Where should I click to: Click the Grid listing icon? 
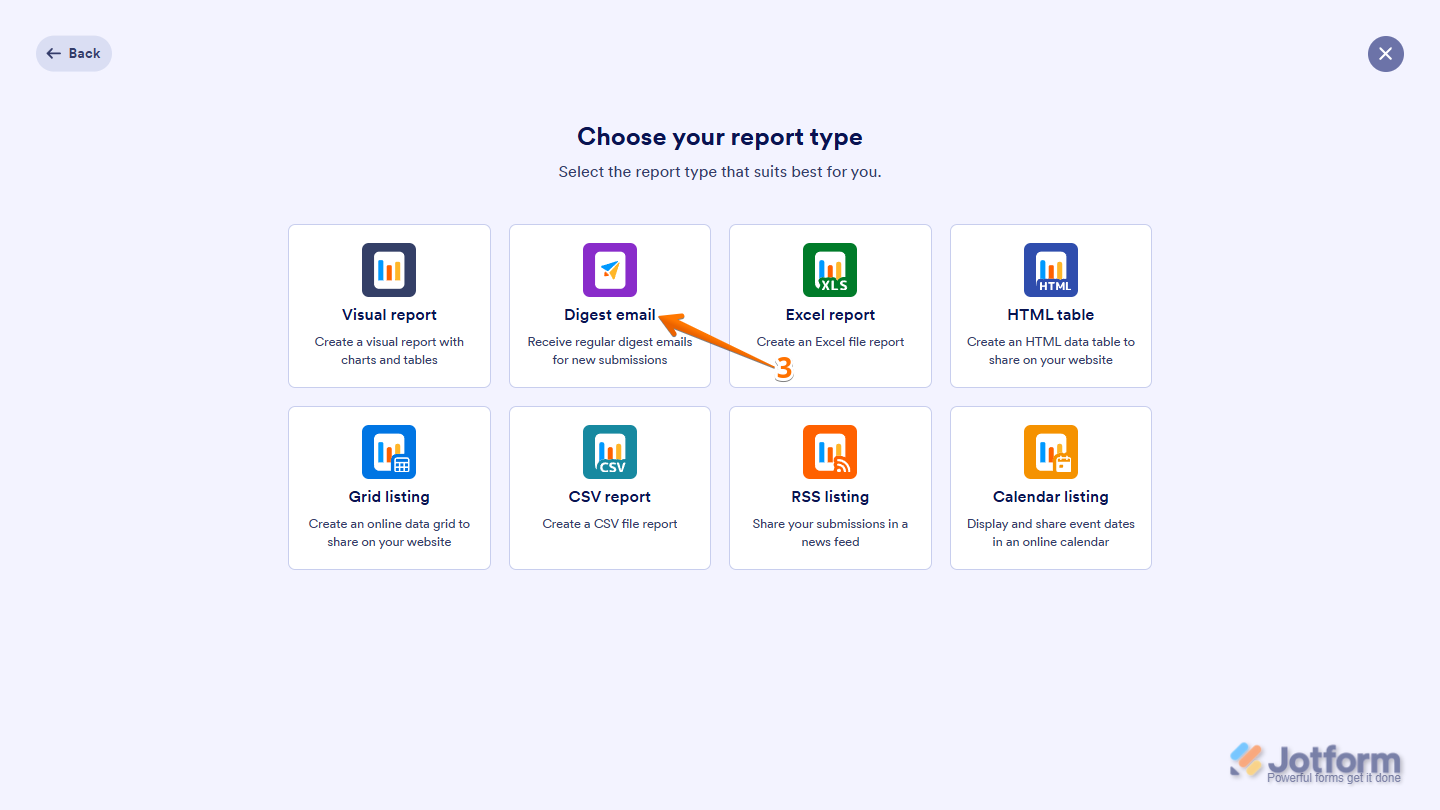(x=389, y=451)
